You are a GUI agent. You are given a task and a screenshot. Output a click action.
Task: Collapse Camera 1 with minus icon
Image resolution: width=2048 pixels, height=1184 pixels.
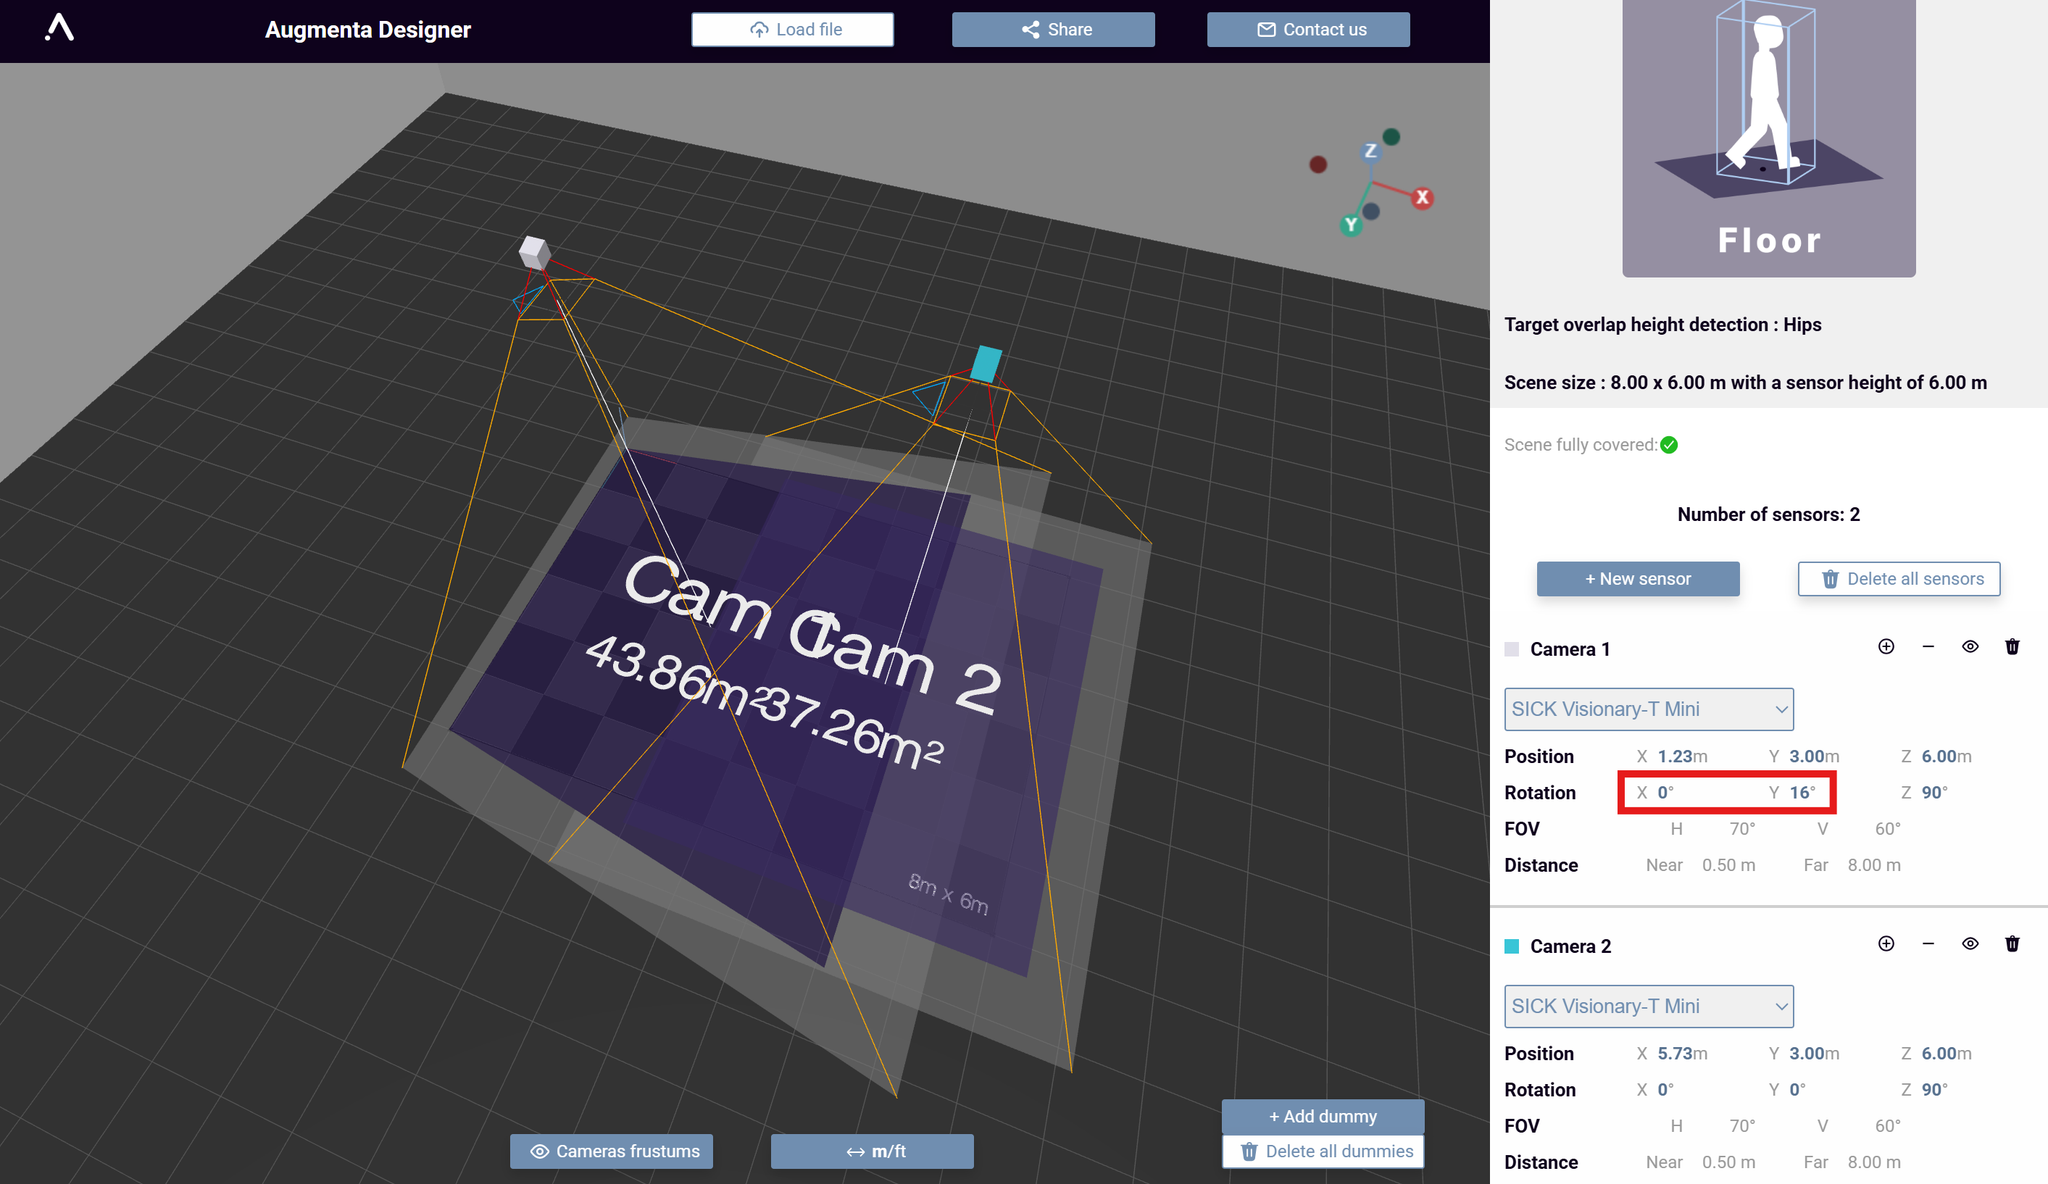coord(1928,647)
